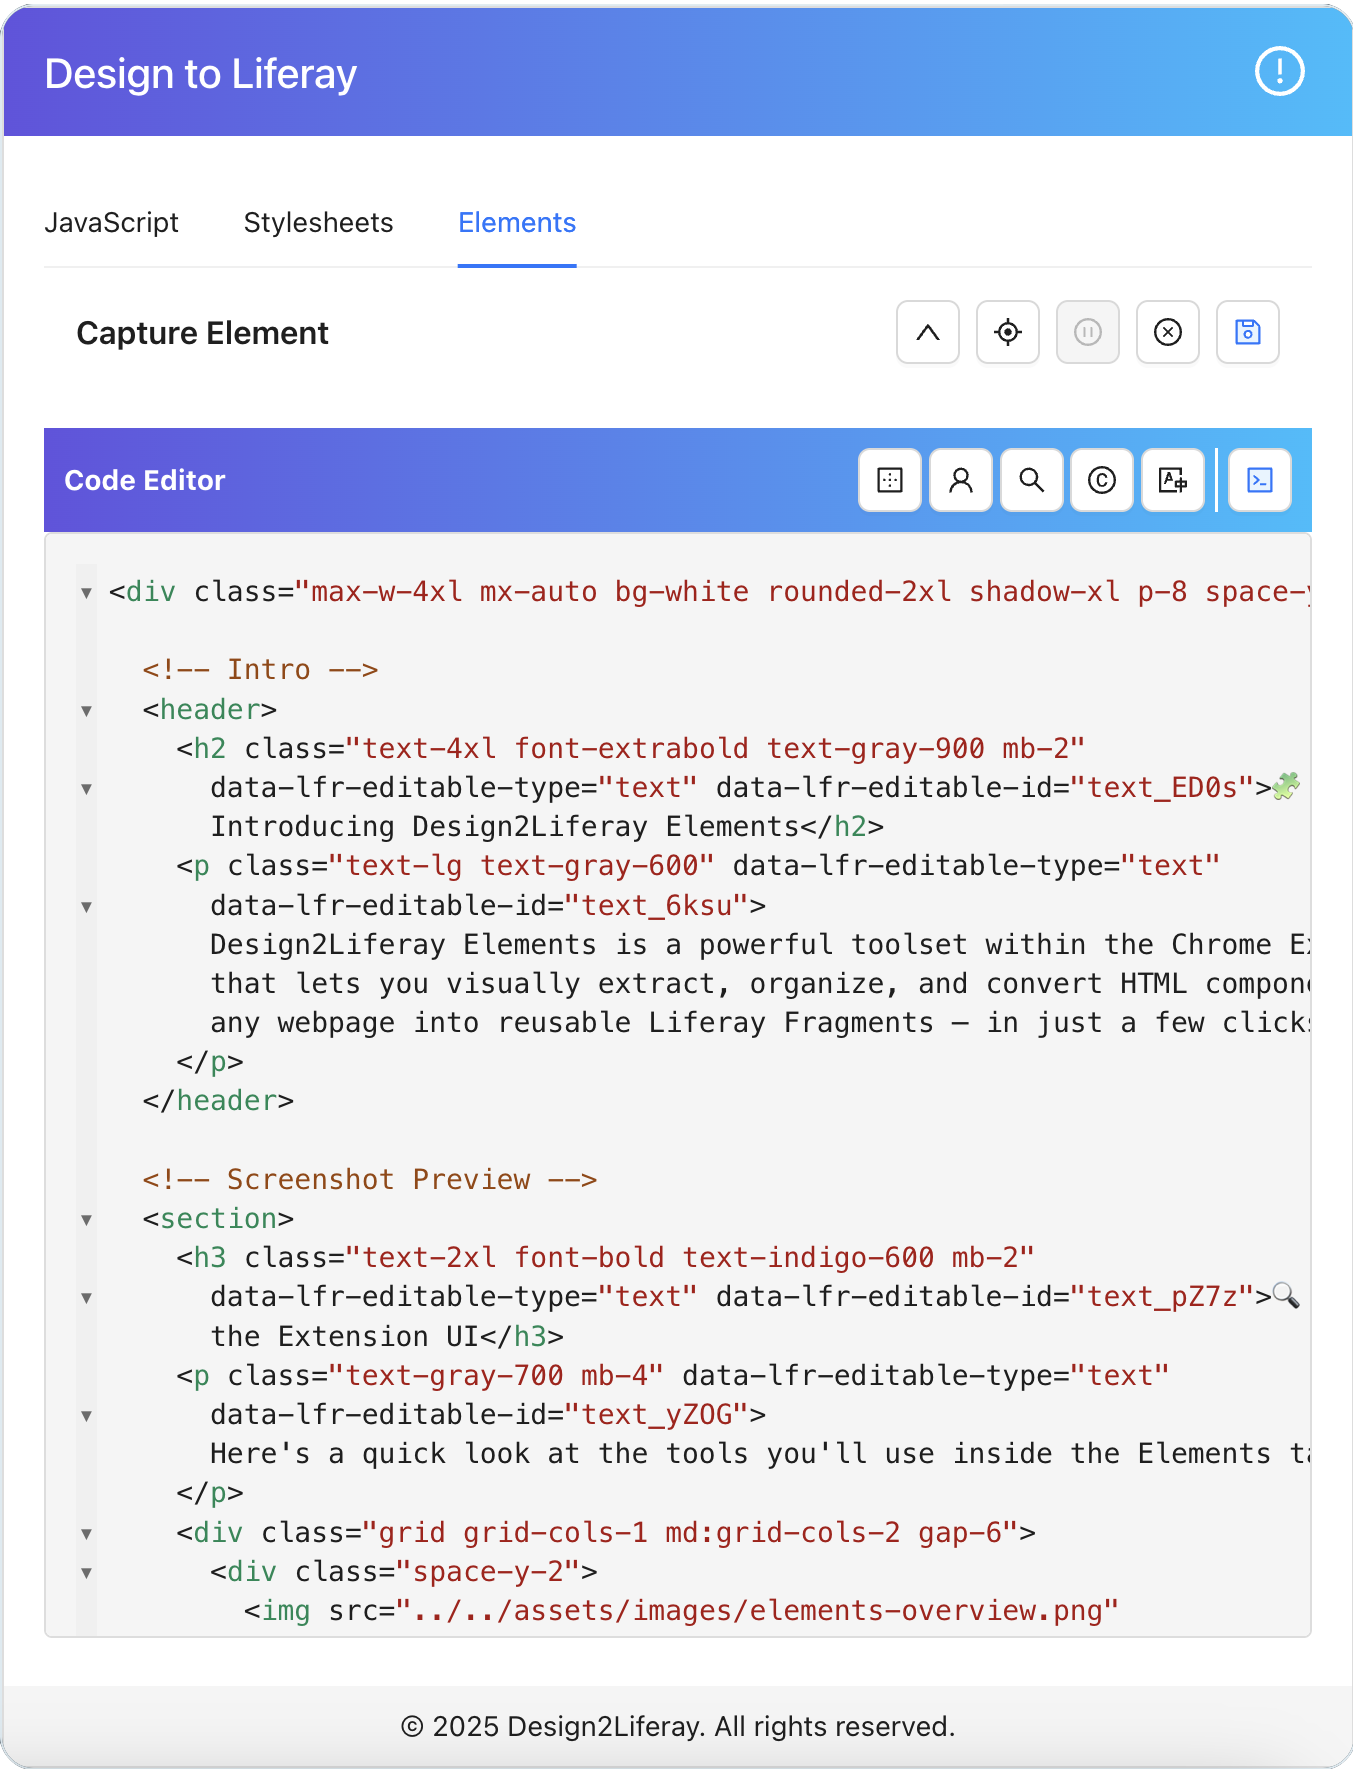
Task: Click the 'any webpage into reusable Liferay' line
Action: coord(760,1022)
